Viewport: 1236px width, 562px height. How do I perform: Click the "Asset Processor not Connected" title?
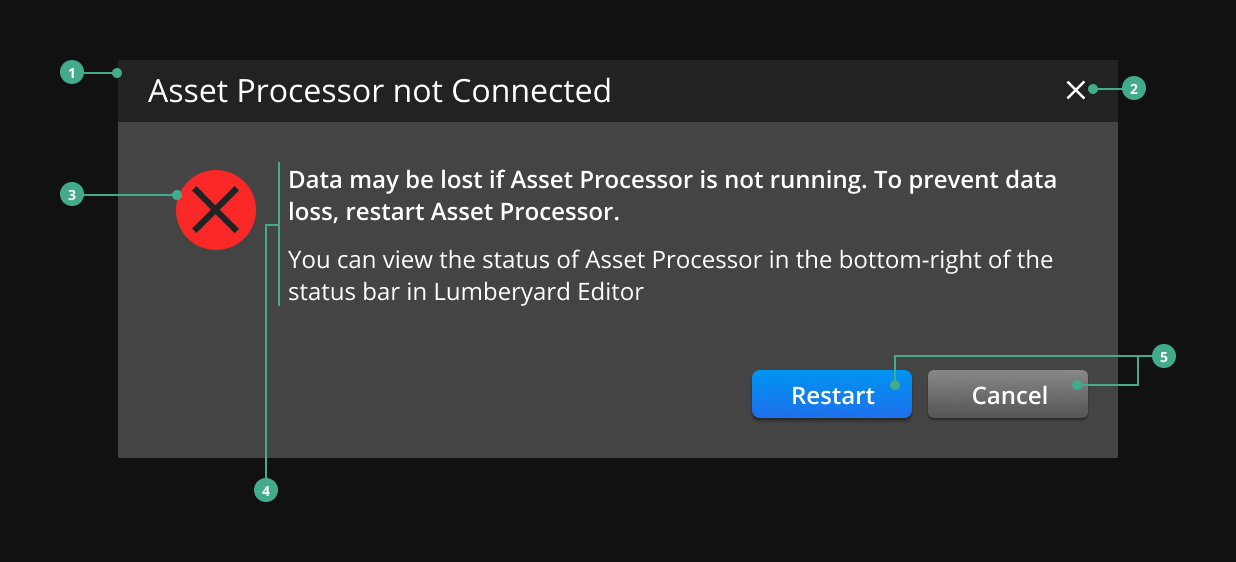[379, 91]
